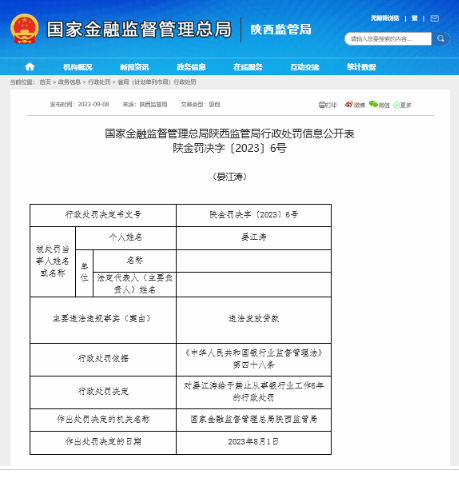The width and height of the screenshot is (459, 477).
Task: Go to 首页 in breadcrumb
Action: [45, 82]
